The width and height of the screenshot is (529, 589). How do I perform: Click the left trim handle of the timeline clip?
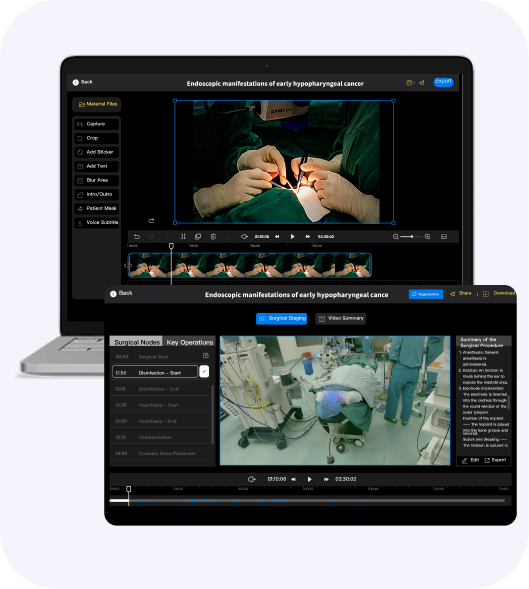[x=130, y=265]
